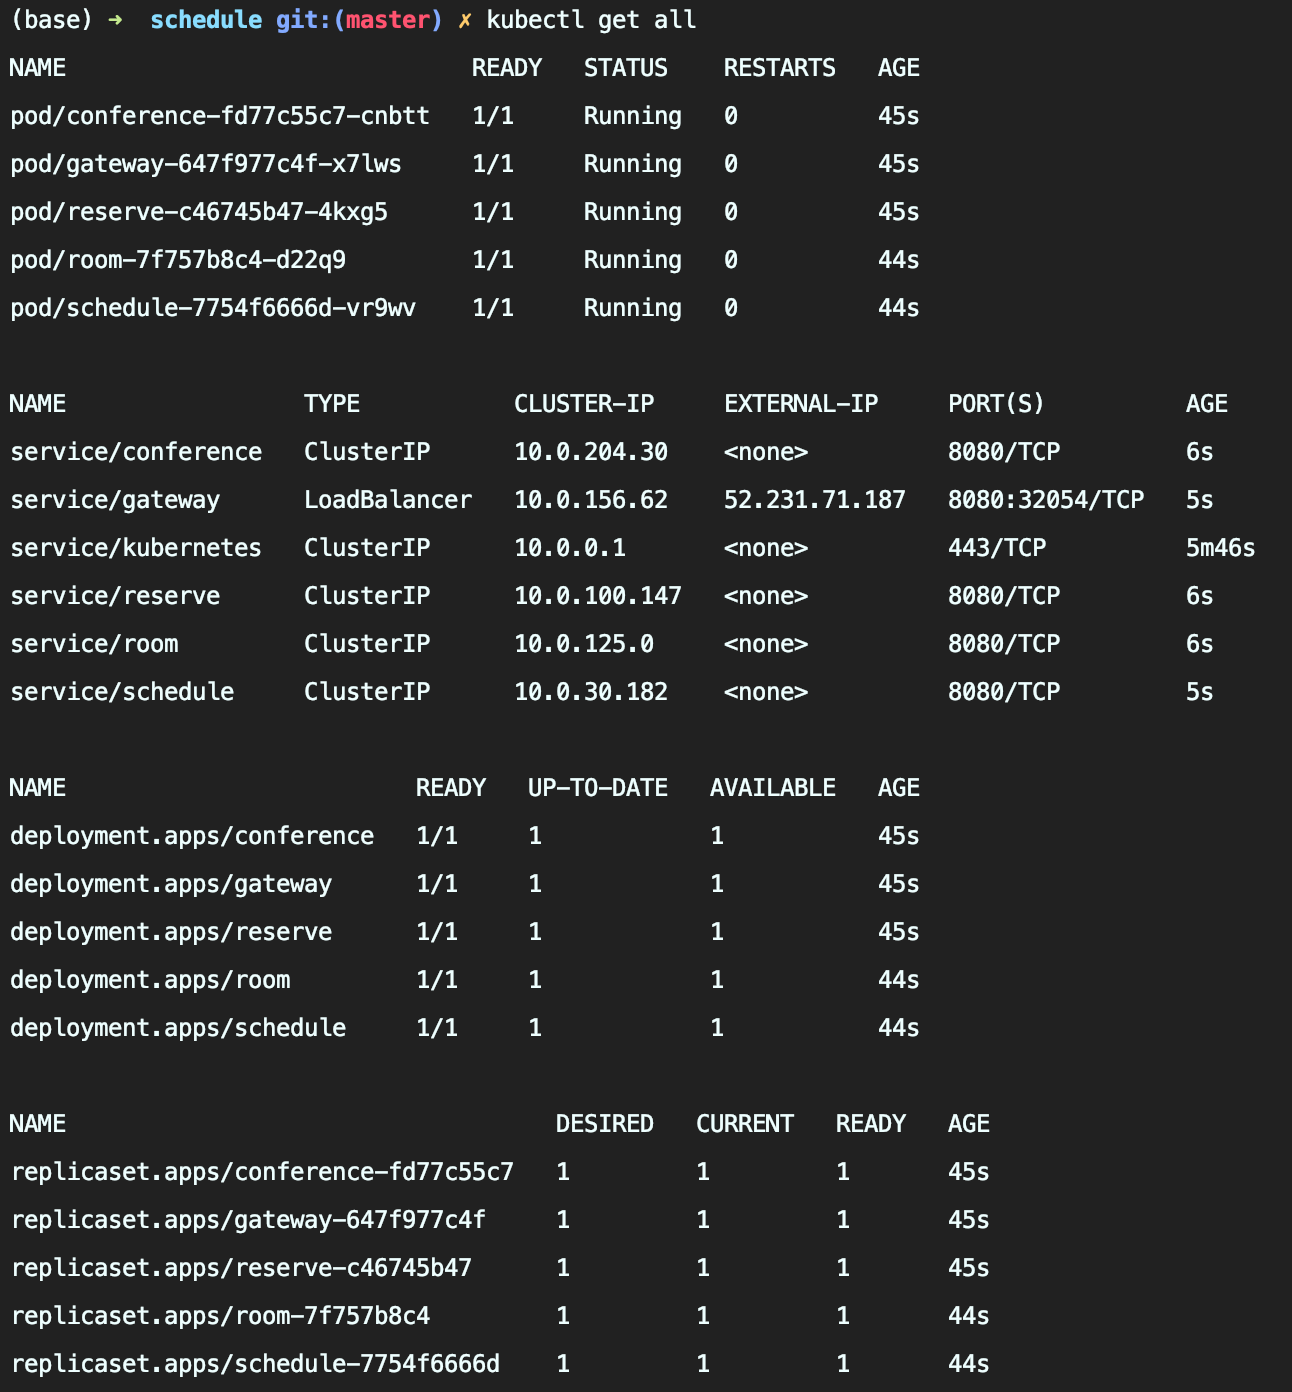Viewport: 1292px width, 1392px height.
Task: Select cluster IP 10.0.30.182
Action: [591, 692]
